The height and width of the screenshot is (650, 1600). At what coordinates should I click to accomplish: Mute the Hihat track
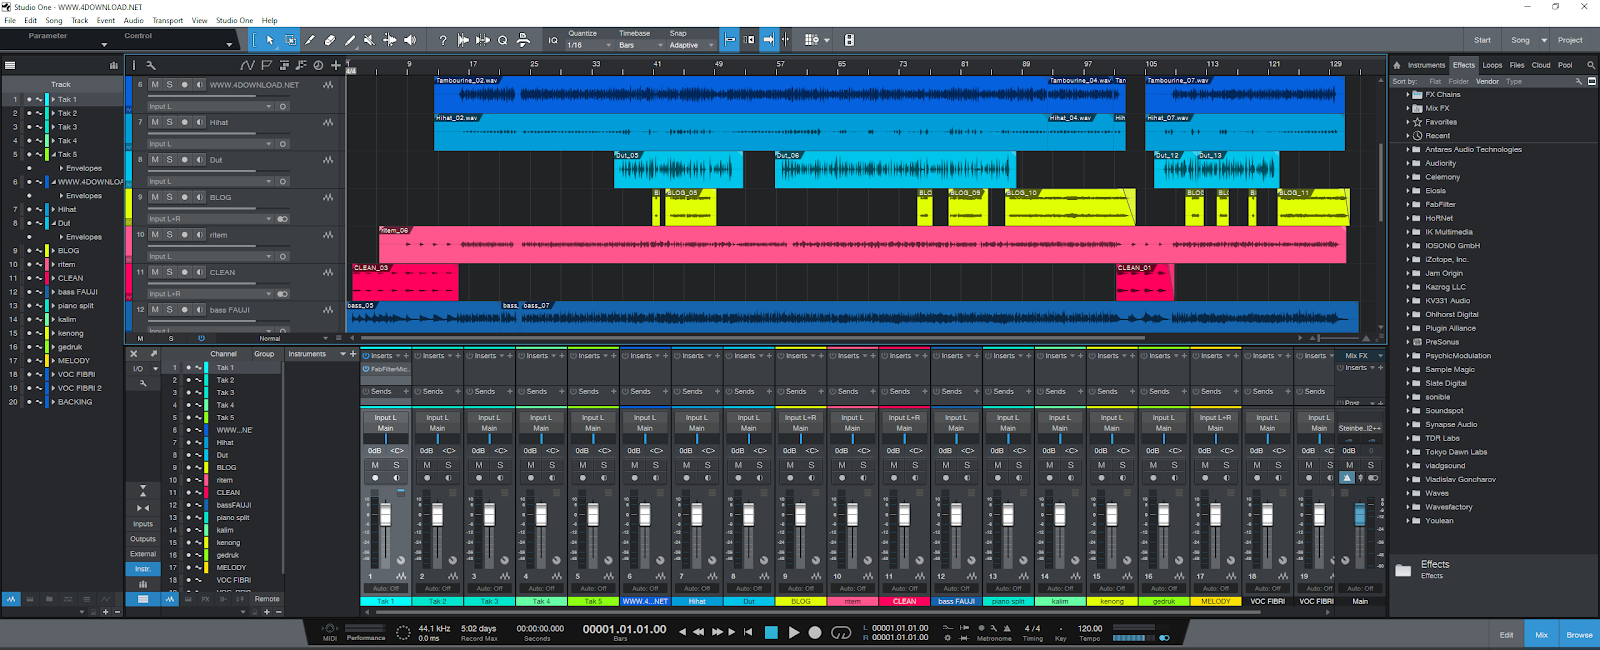(x=155, y=122)
